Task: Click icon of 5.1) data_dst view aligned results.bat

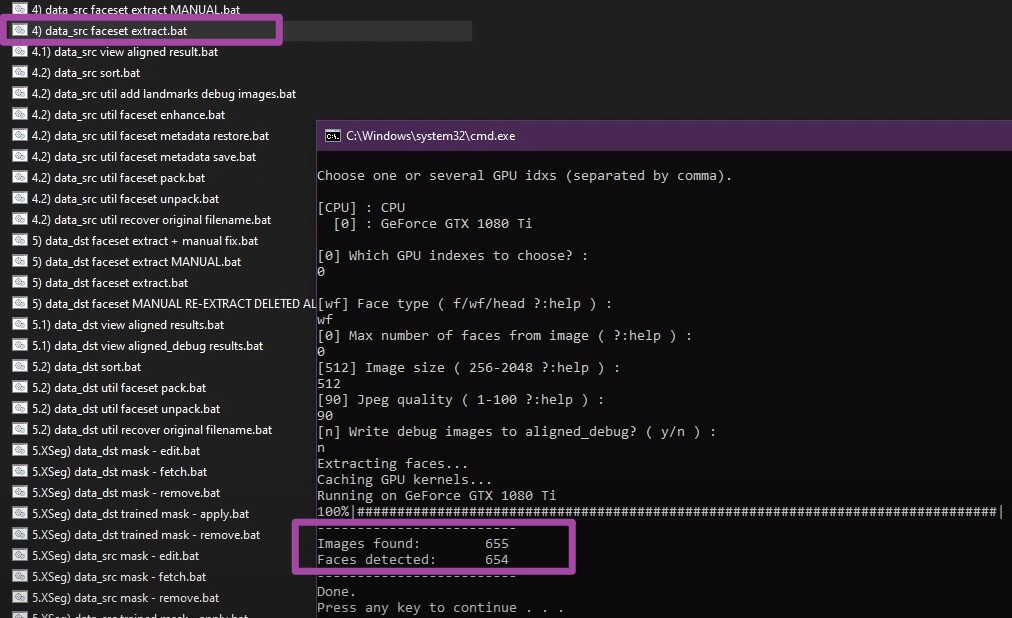Action: point(20,325)
